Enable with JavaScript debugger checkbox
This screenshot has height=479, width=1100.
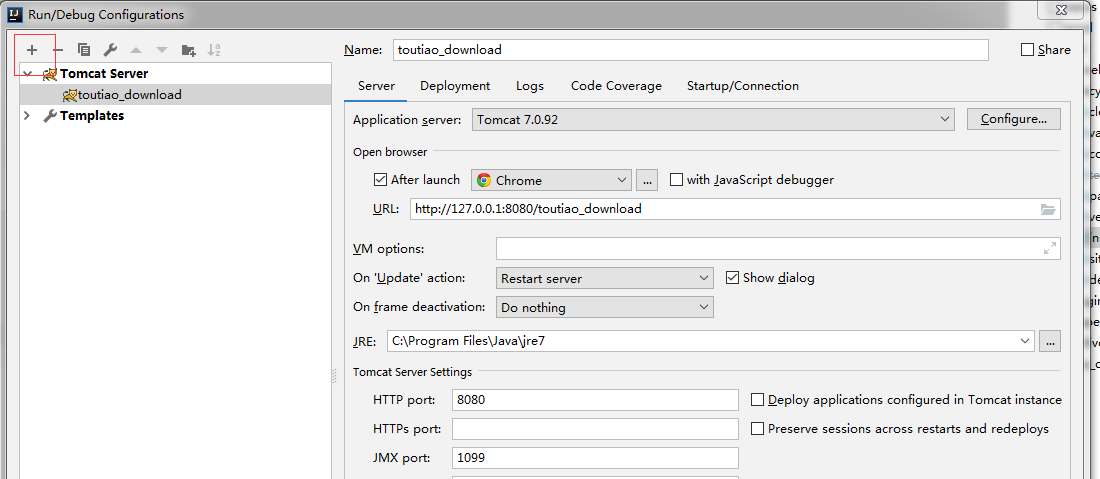tap(677, 180)
